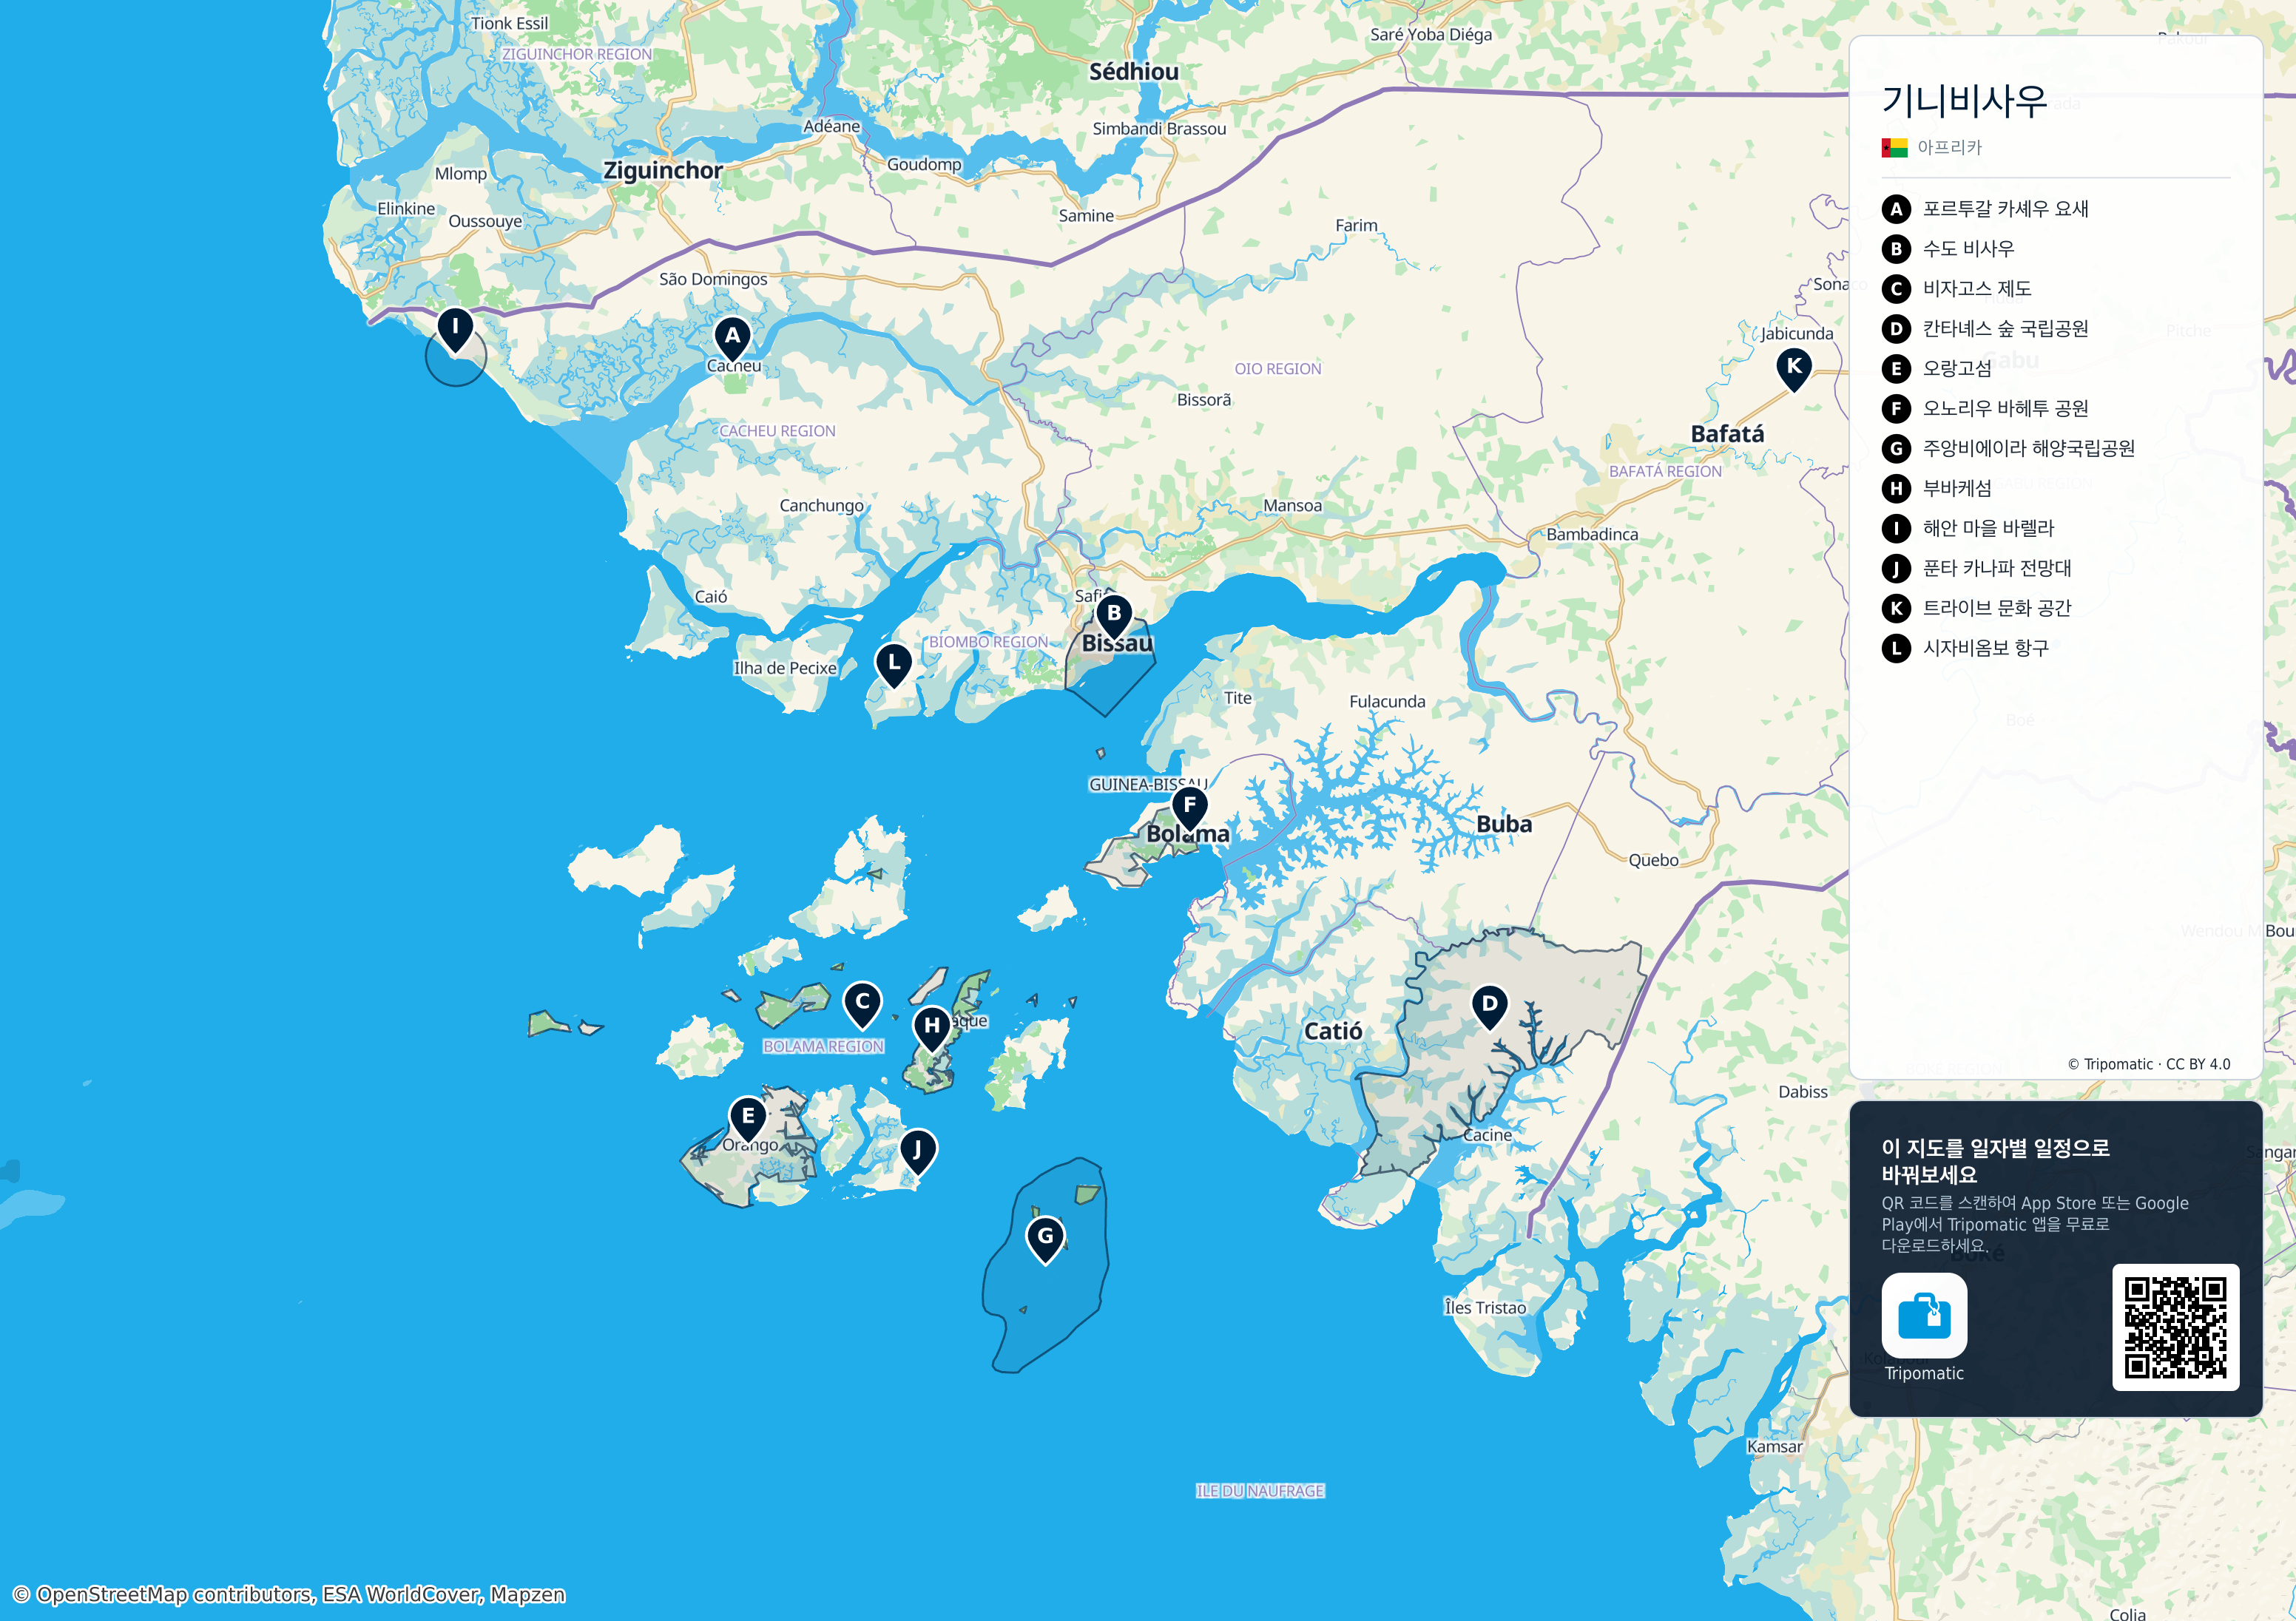Select map pin I on the northwest coast
Screen dimensions: 2296x1621
[x=455, y=330]
